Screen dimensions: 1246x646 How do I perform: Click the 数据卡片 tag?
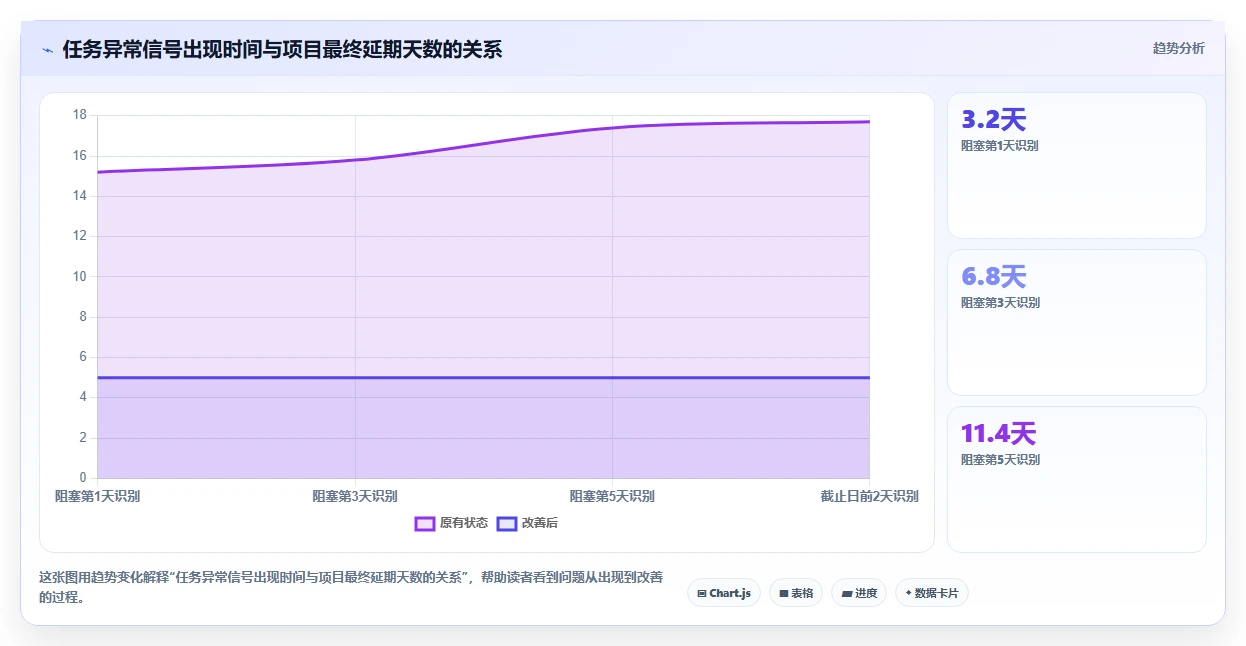pos(932,593)
